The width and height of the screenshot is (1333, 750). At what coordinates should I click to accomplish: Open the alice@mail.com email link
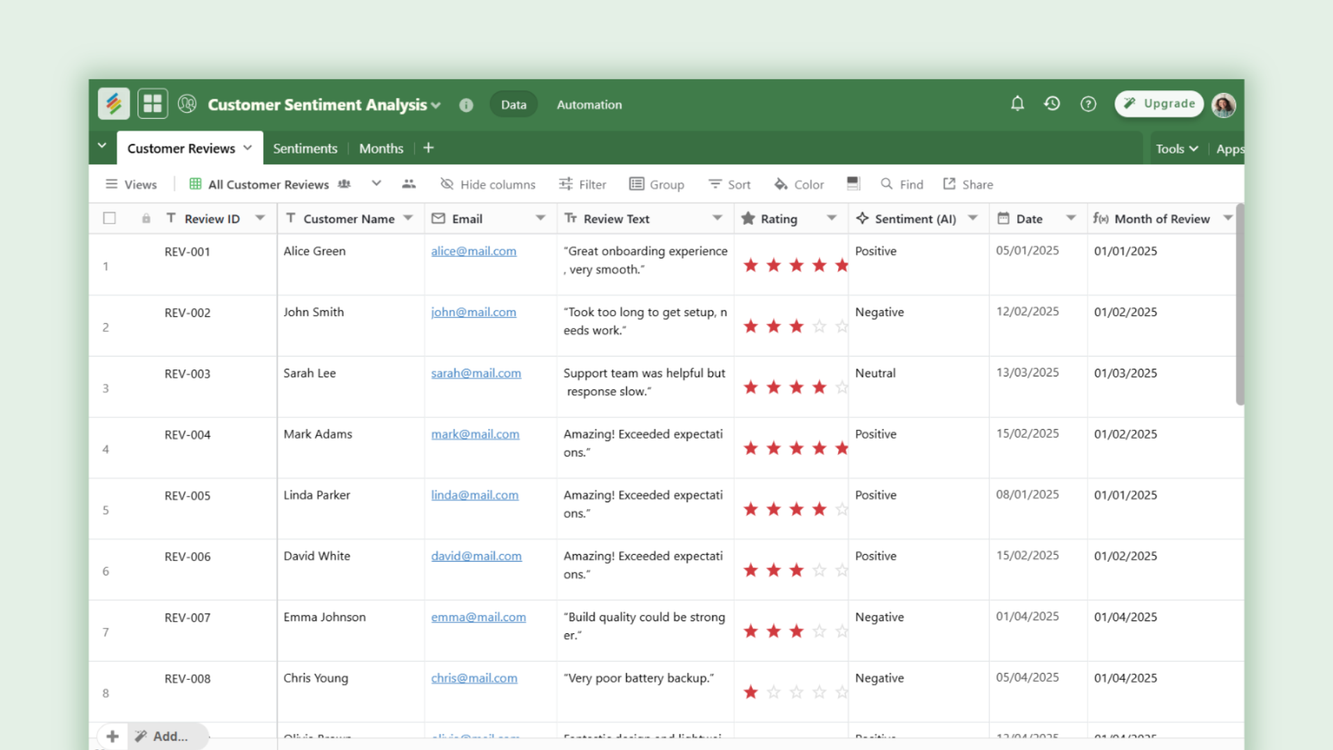click(473, 251)
